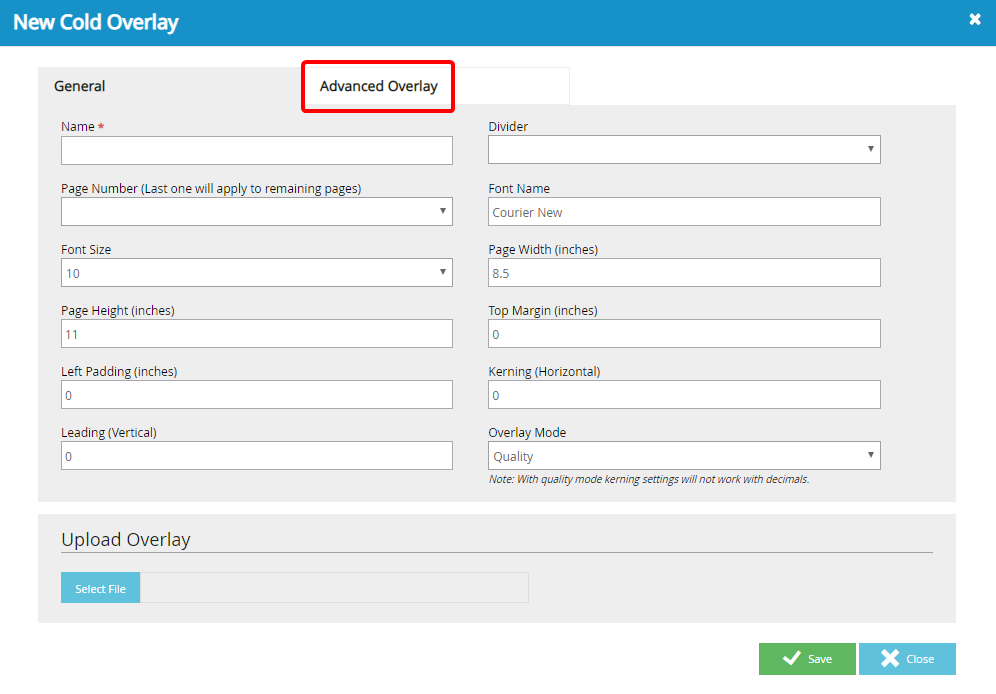Select the Leading (Vertical) field

256,456
